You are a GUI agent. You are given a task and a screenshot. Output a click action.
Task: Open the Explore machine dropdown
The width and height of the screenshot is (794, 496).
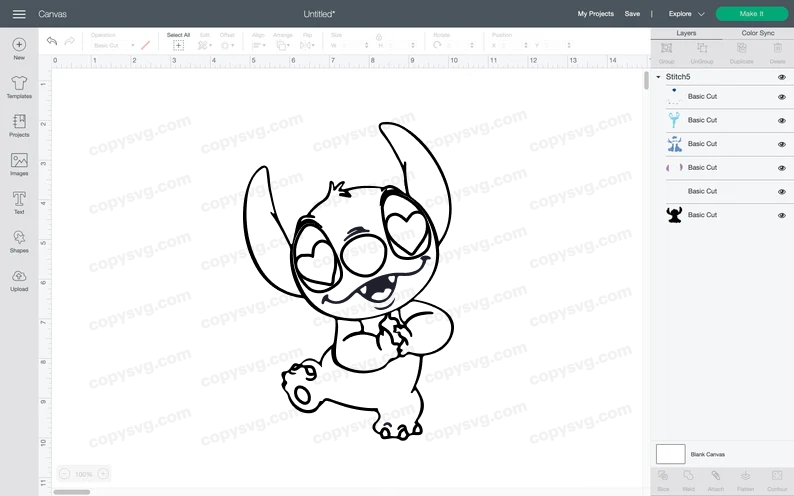pyautogui.click(x=686, y=14)
